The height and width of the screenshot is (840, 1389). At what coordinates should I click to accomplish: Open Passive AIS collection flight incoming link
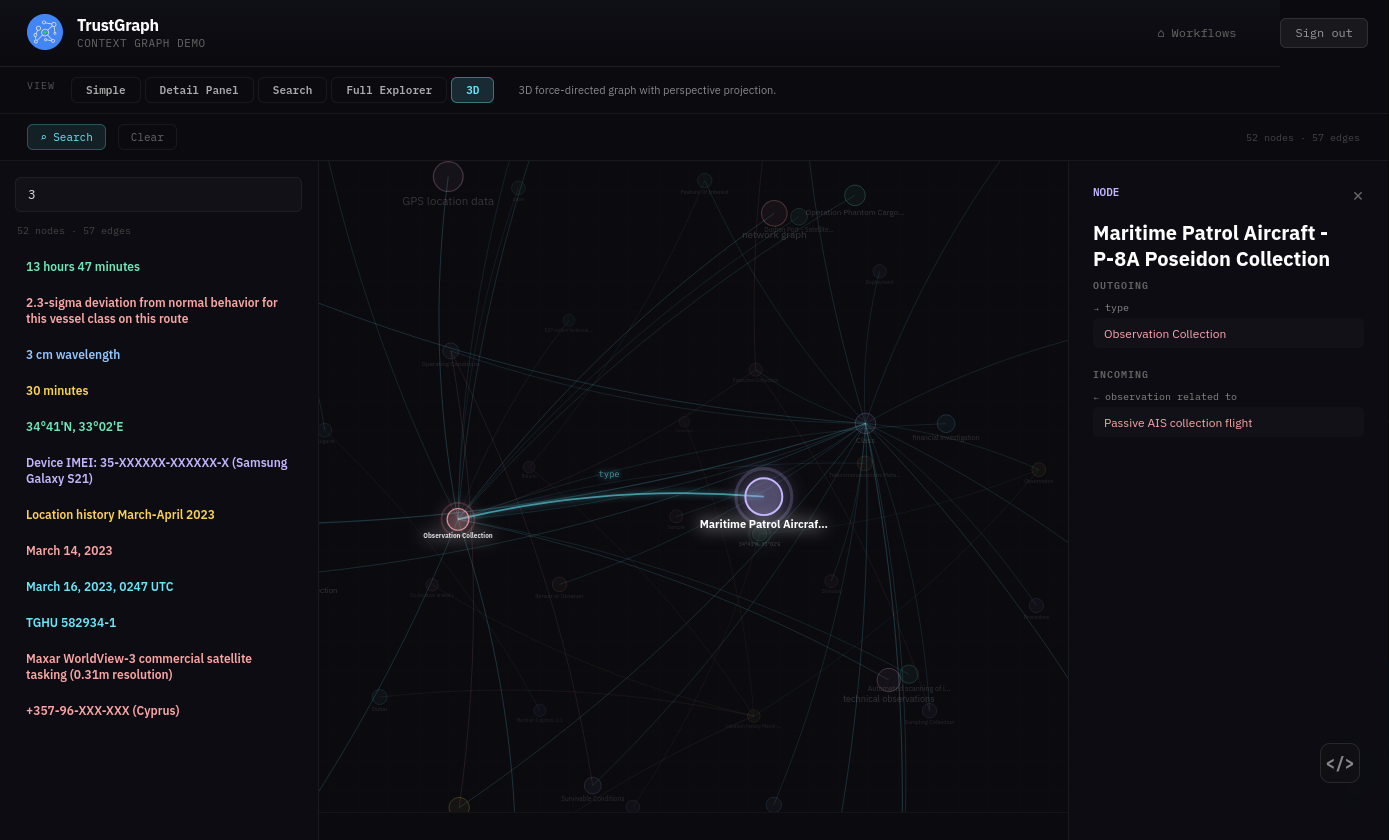1228,423
